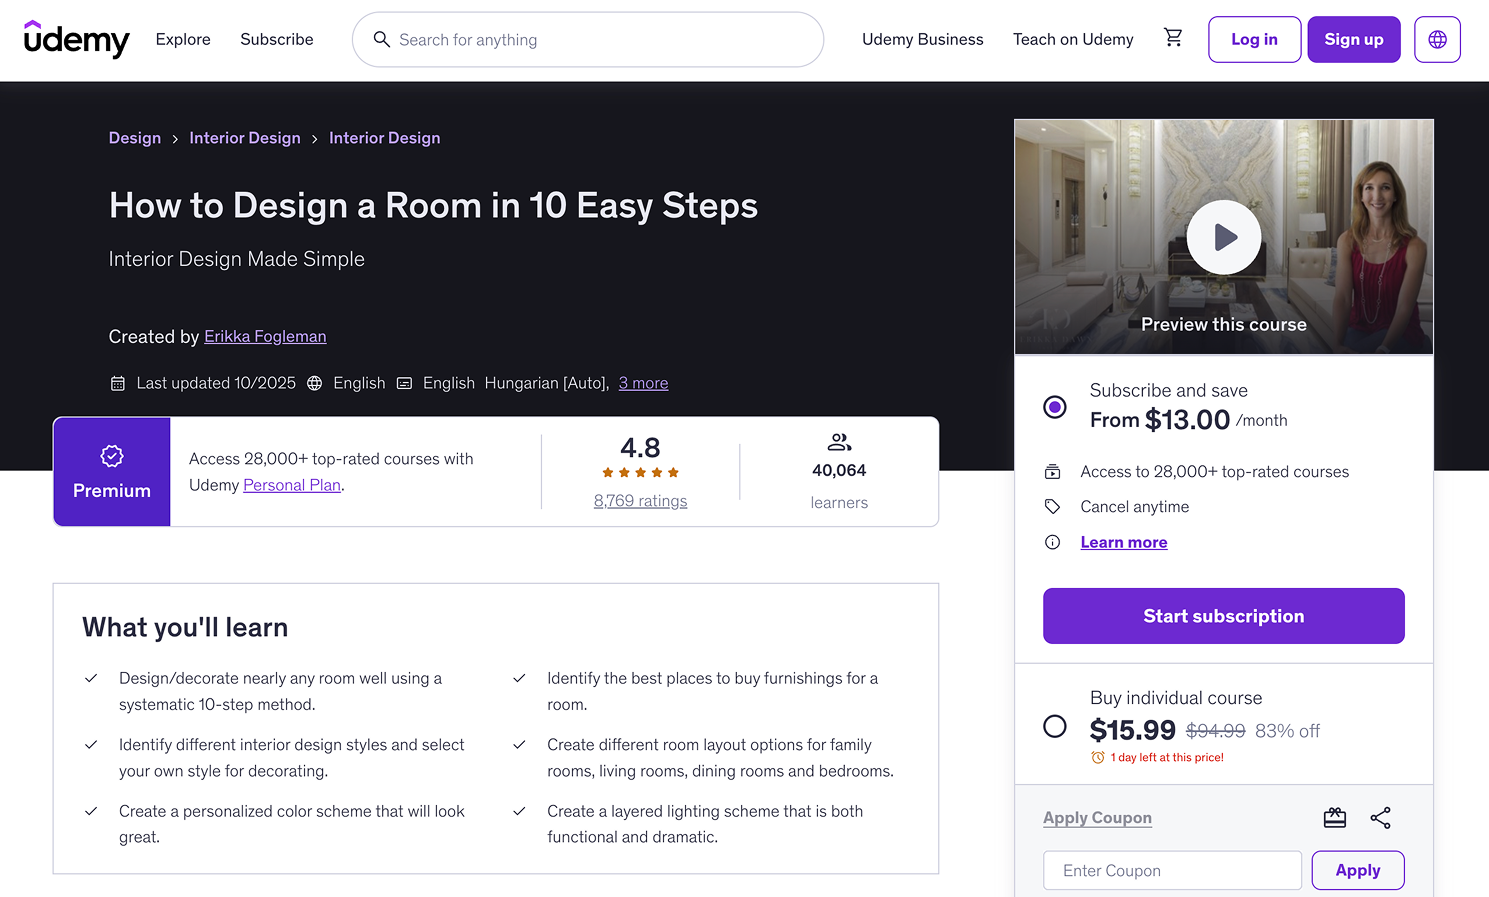Click the Premium badge icon

112,456
